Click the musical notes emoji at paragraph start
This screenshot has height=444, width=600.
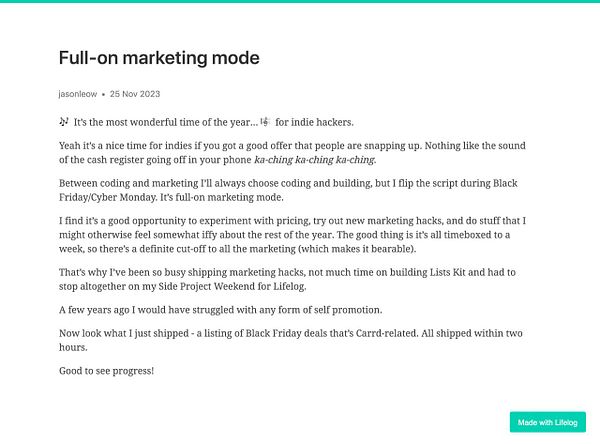(64, 122)
